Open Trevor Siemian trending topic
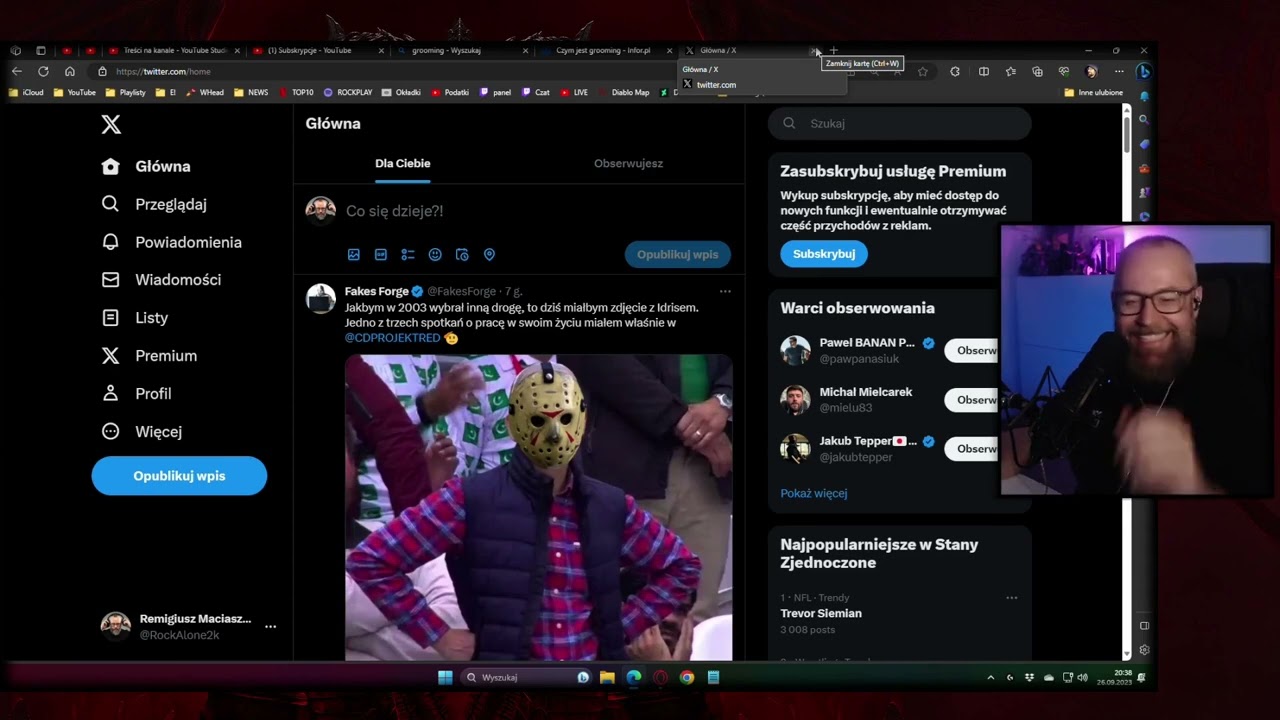 [821, 613]
